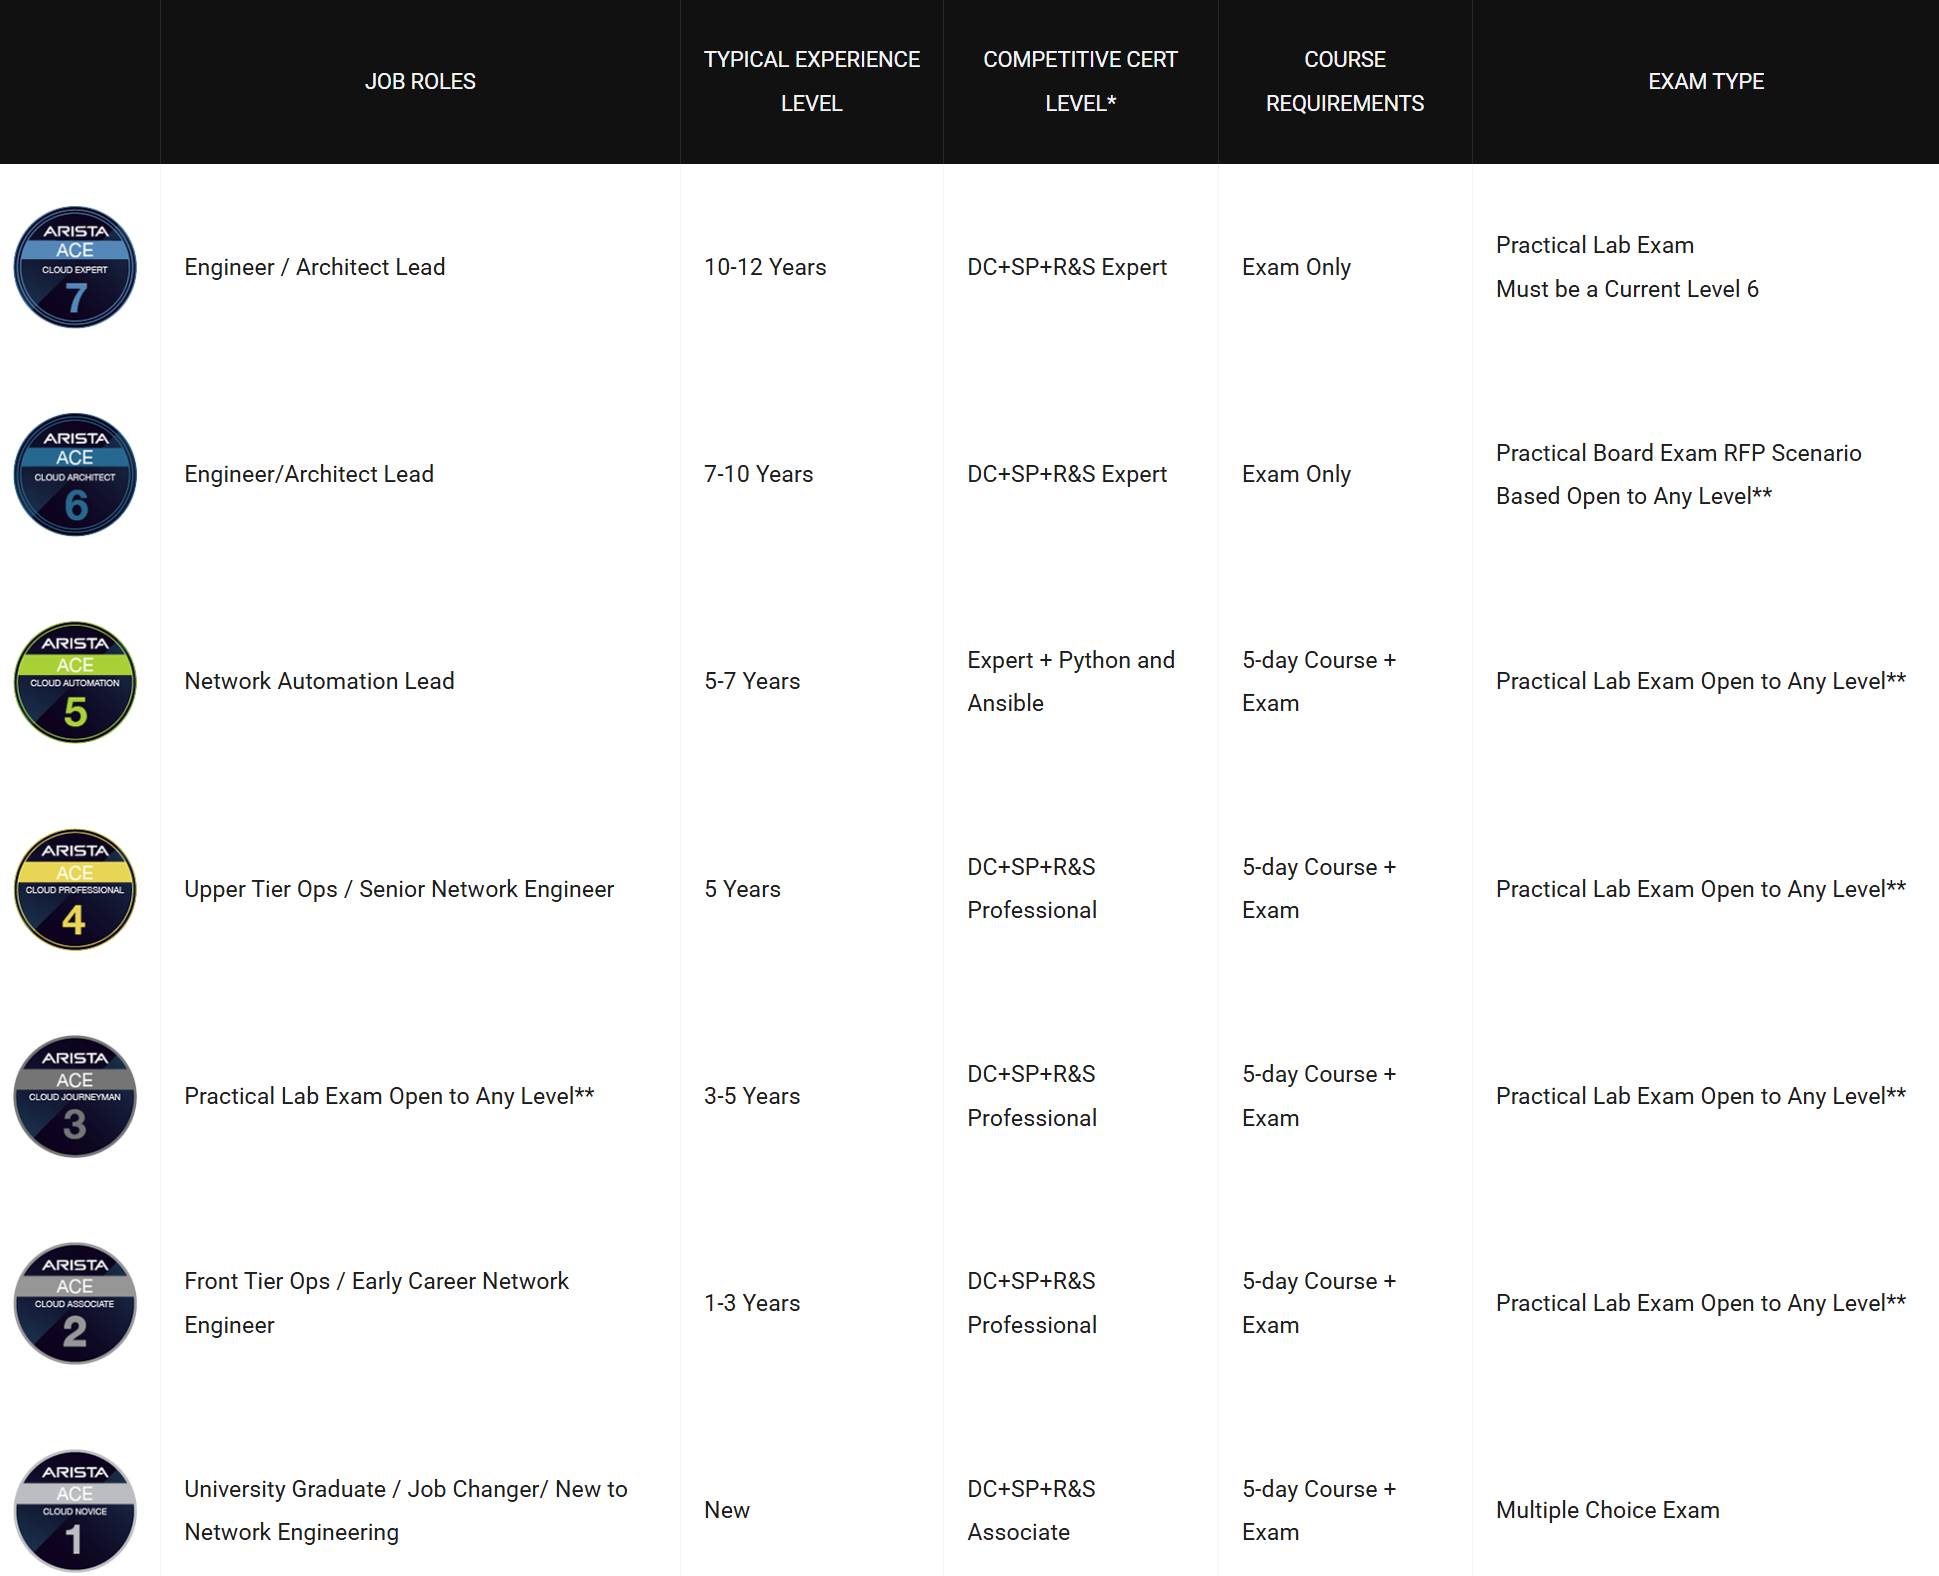Click the ACE Cloud Expert 7 badge
The width and height of the screenshot is (1939, 1576).
coord(75,267)
